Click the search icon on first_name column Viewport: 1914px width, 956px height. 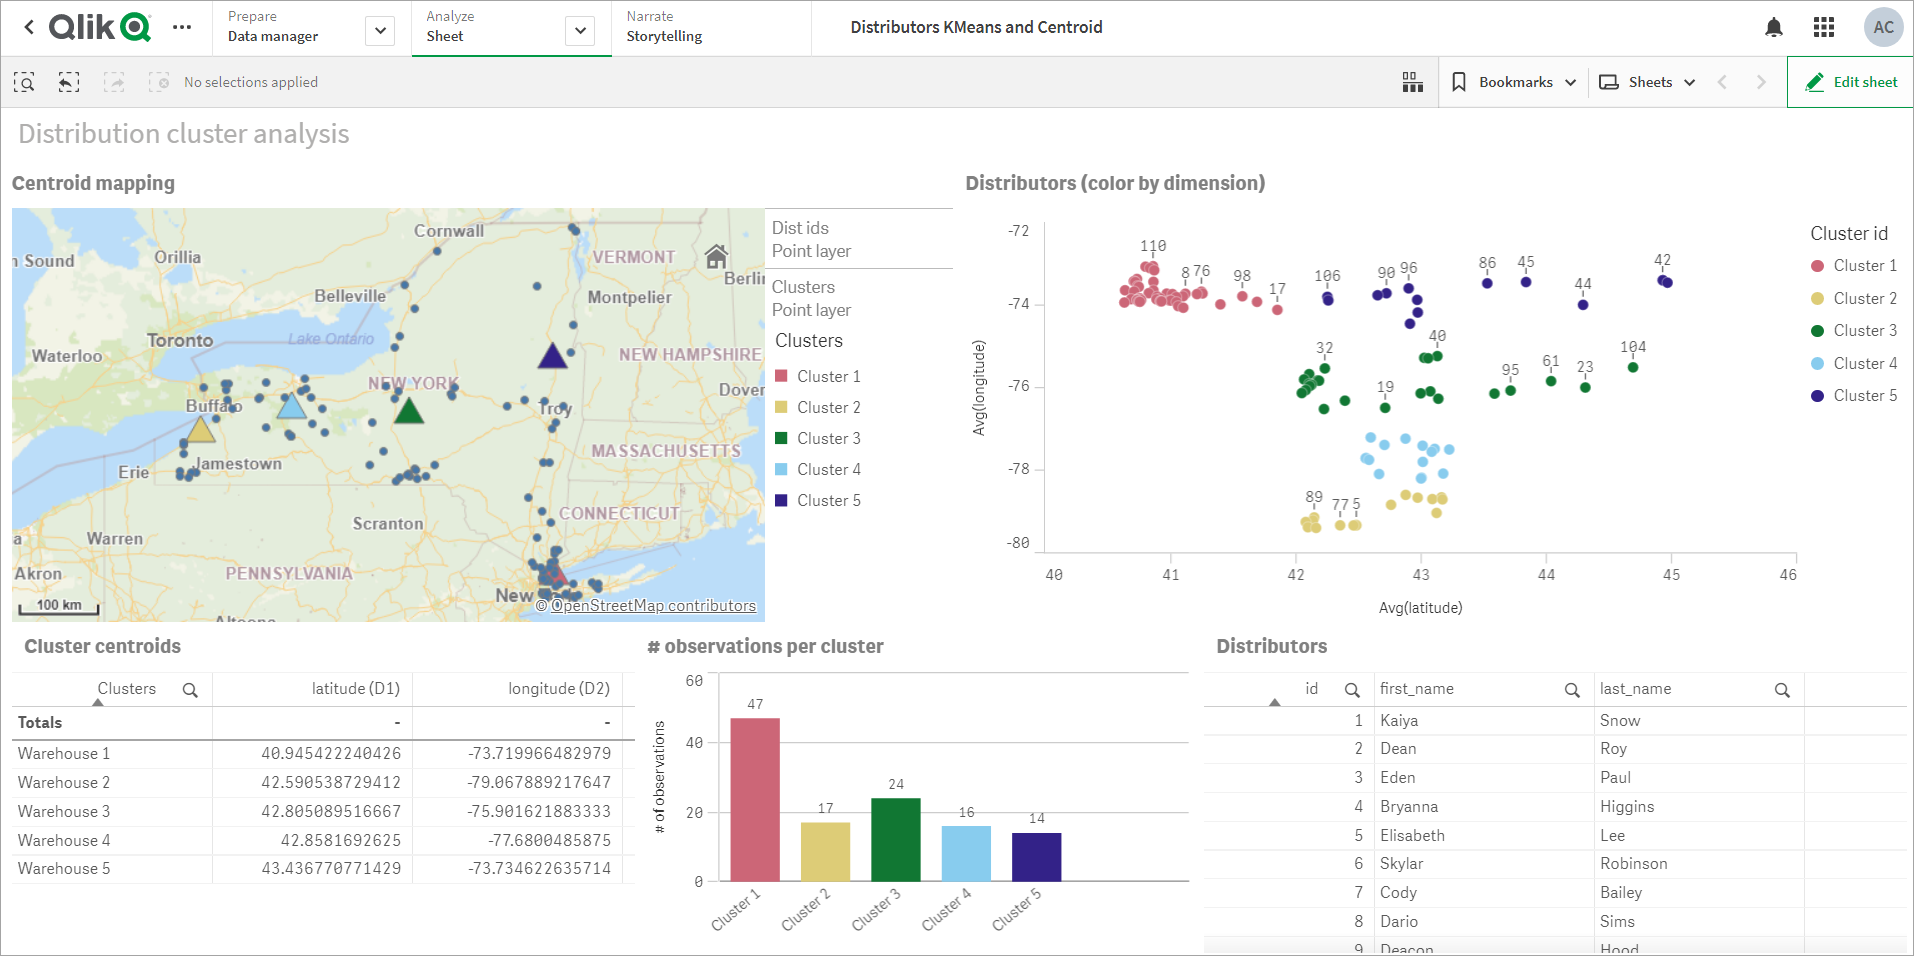click(1571, 689)
